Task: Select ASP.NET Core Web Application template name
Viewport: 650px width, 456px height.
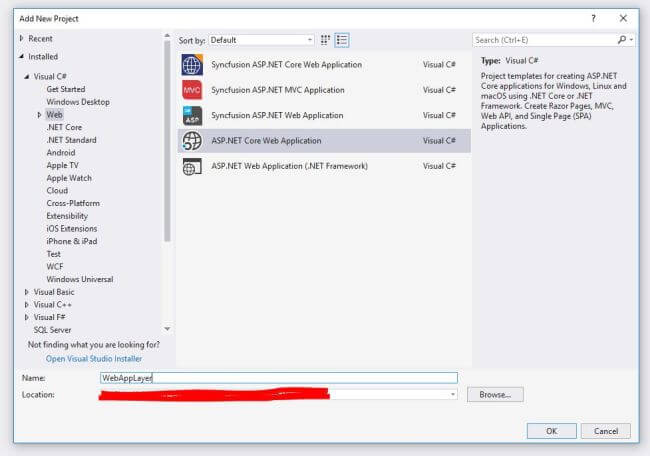Action: click(x=266, y=141)
